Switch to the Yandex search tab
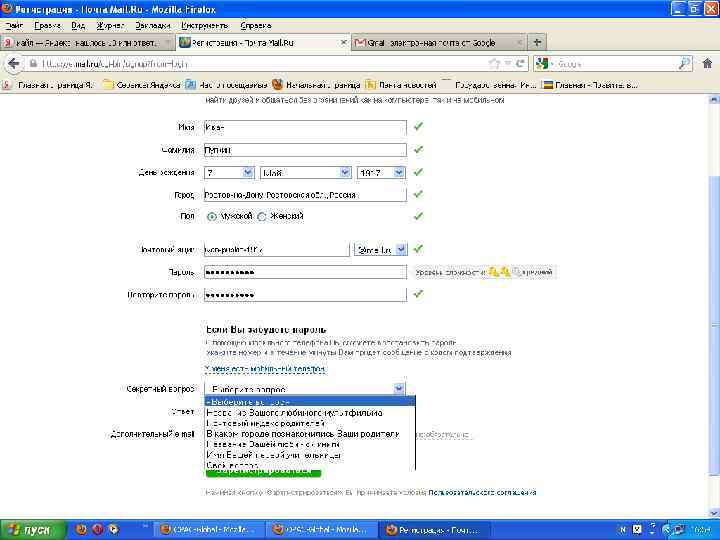 tap(87, 43)
